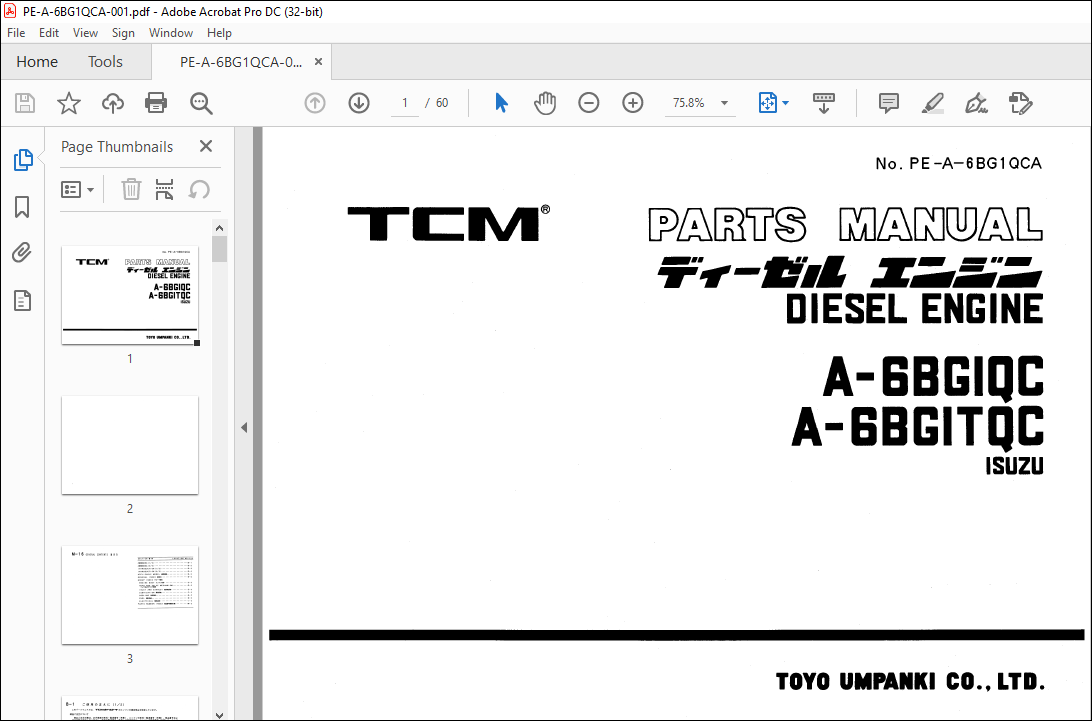This screenshot has height=721, width=1092.
Task: Choose the Hand pan tool
Action: [545, 103]
